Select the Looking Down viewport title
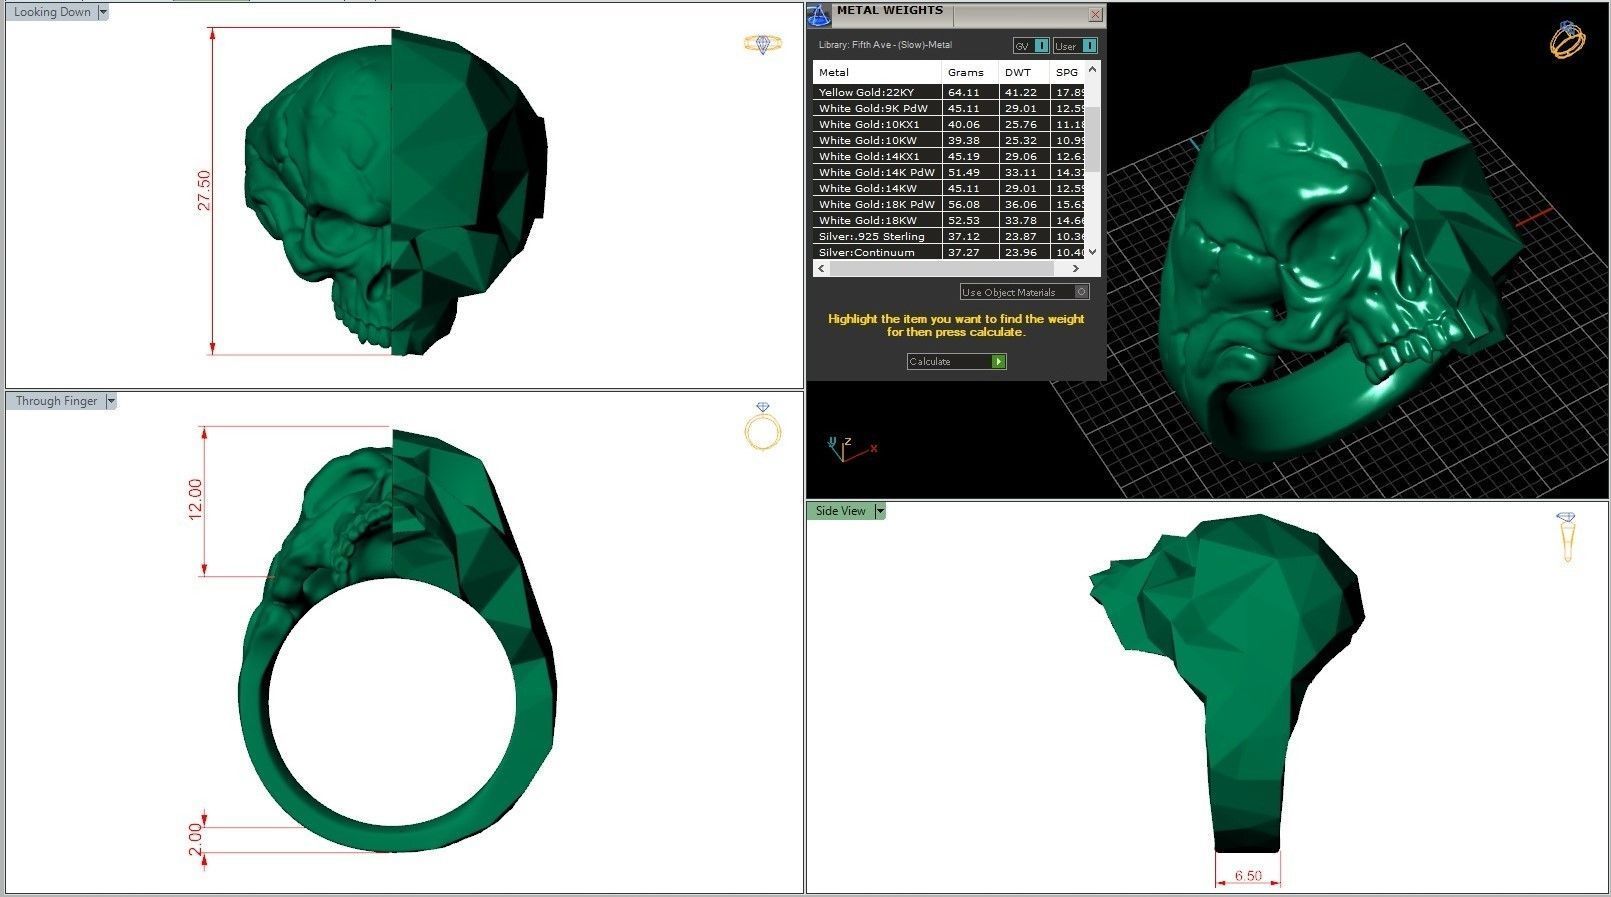 pos(52,12)
